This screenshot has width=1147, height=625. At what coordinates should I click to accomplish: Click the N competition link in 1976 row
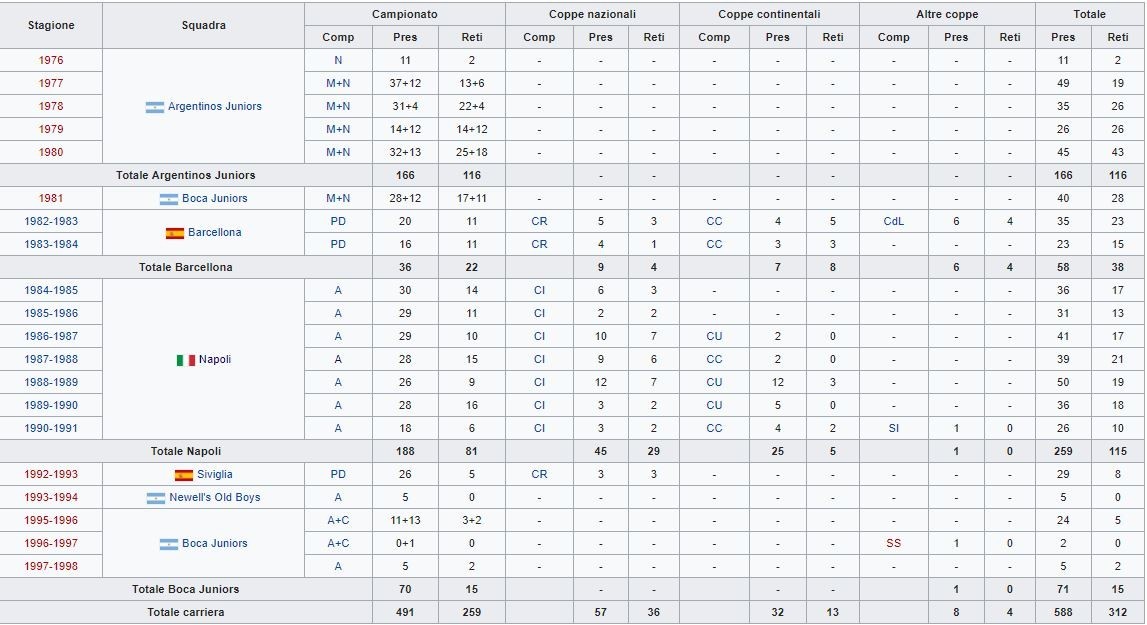[338, 61]
